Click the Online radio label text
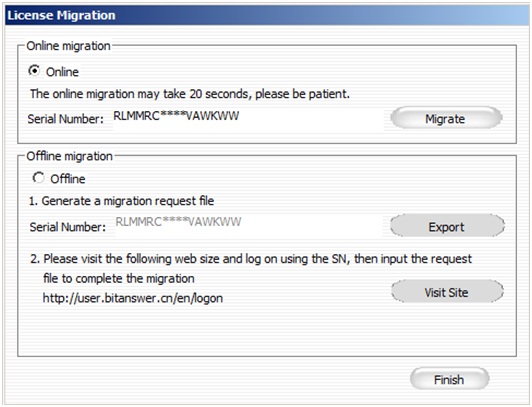 pyautogui.click(x=62, y=72)
